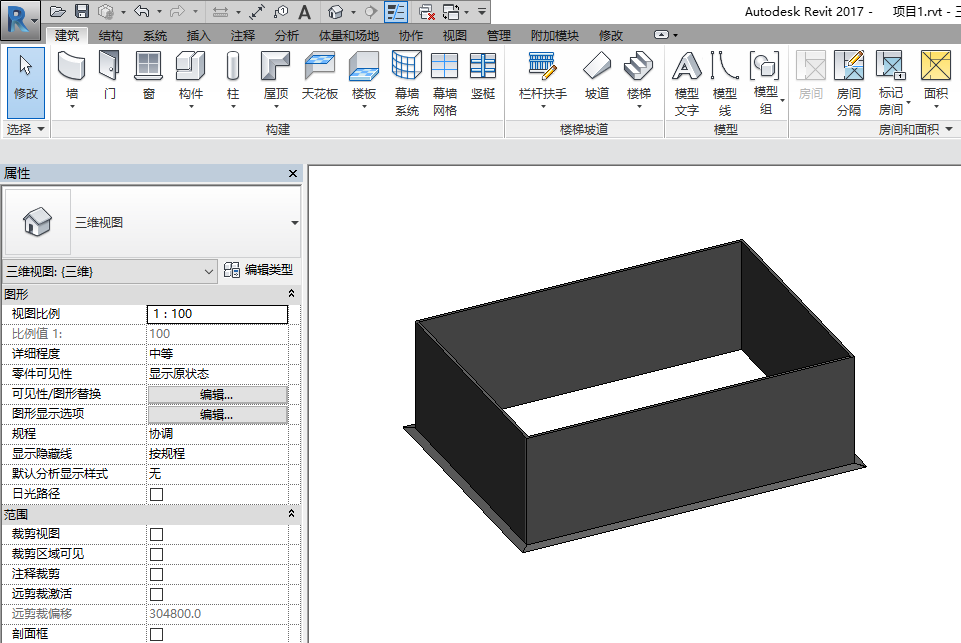Collapse the 图形 properties section

(x=292, y=294)
